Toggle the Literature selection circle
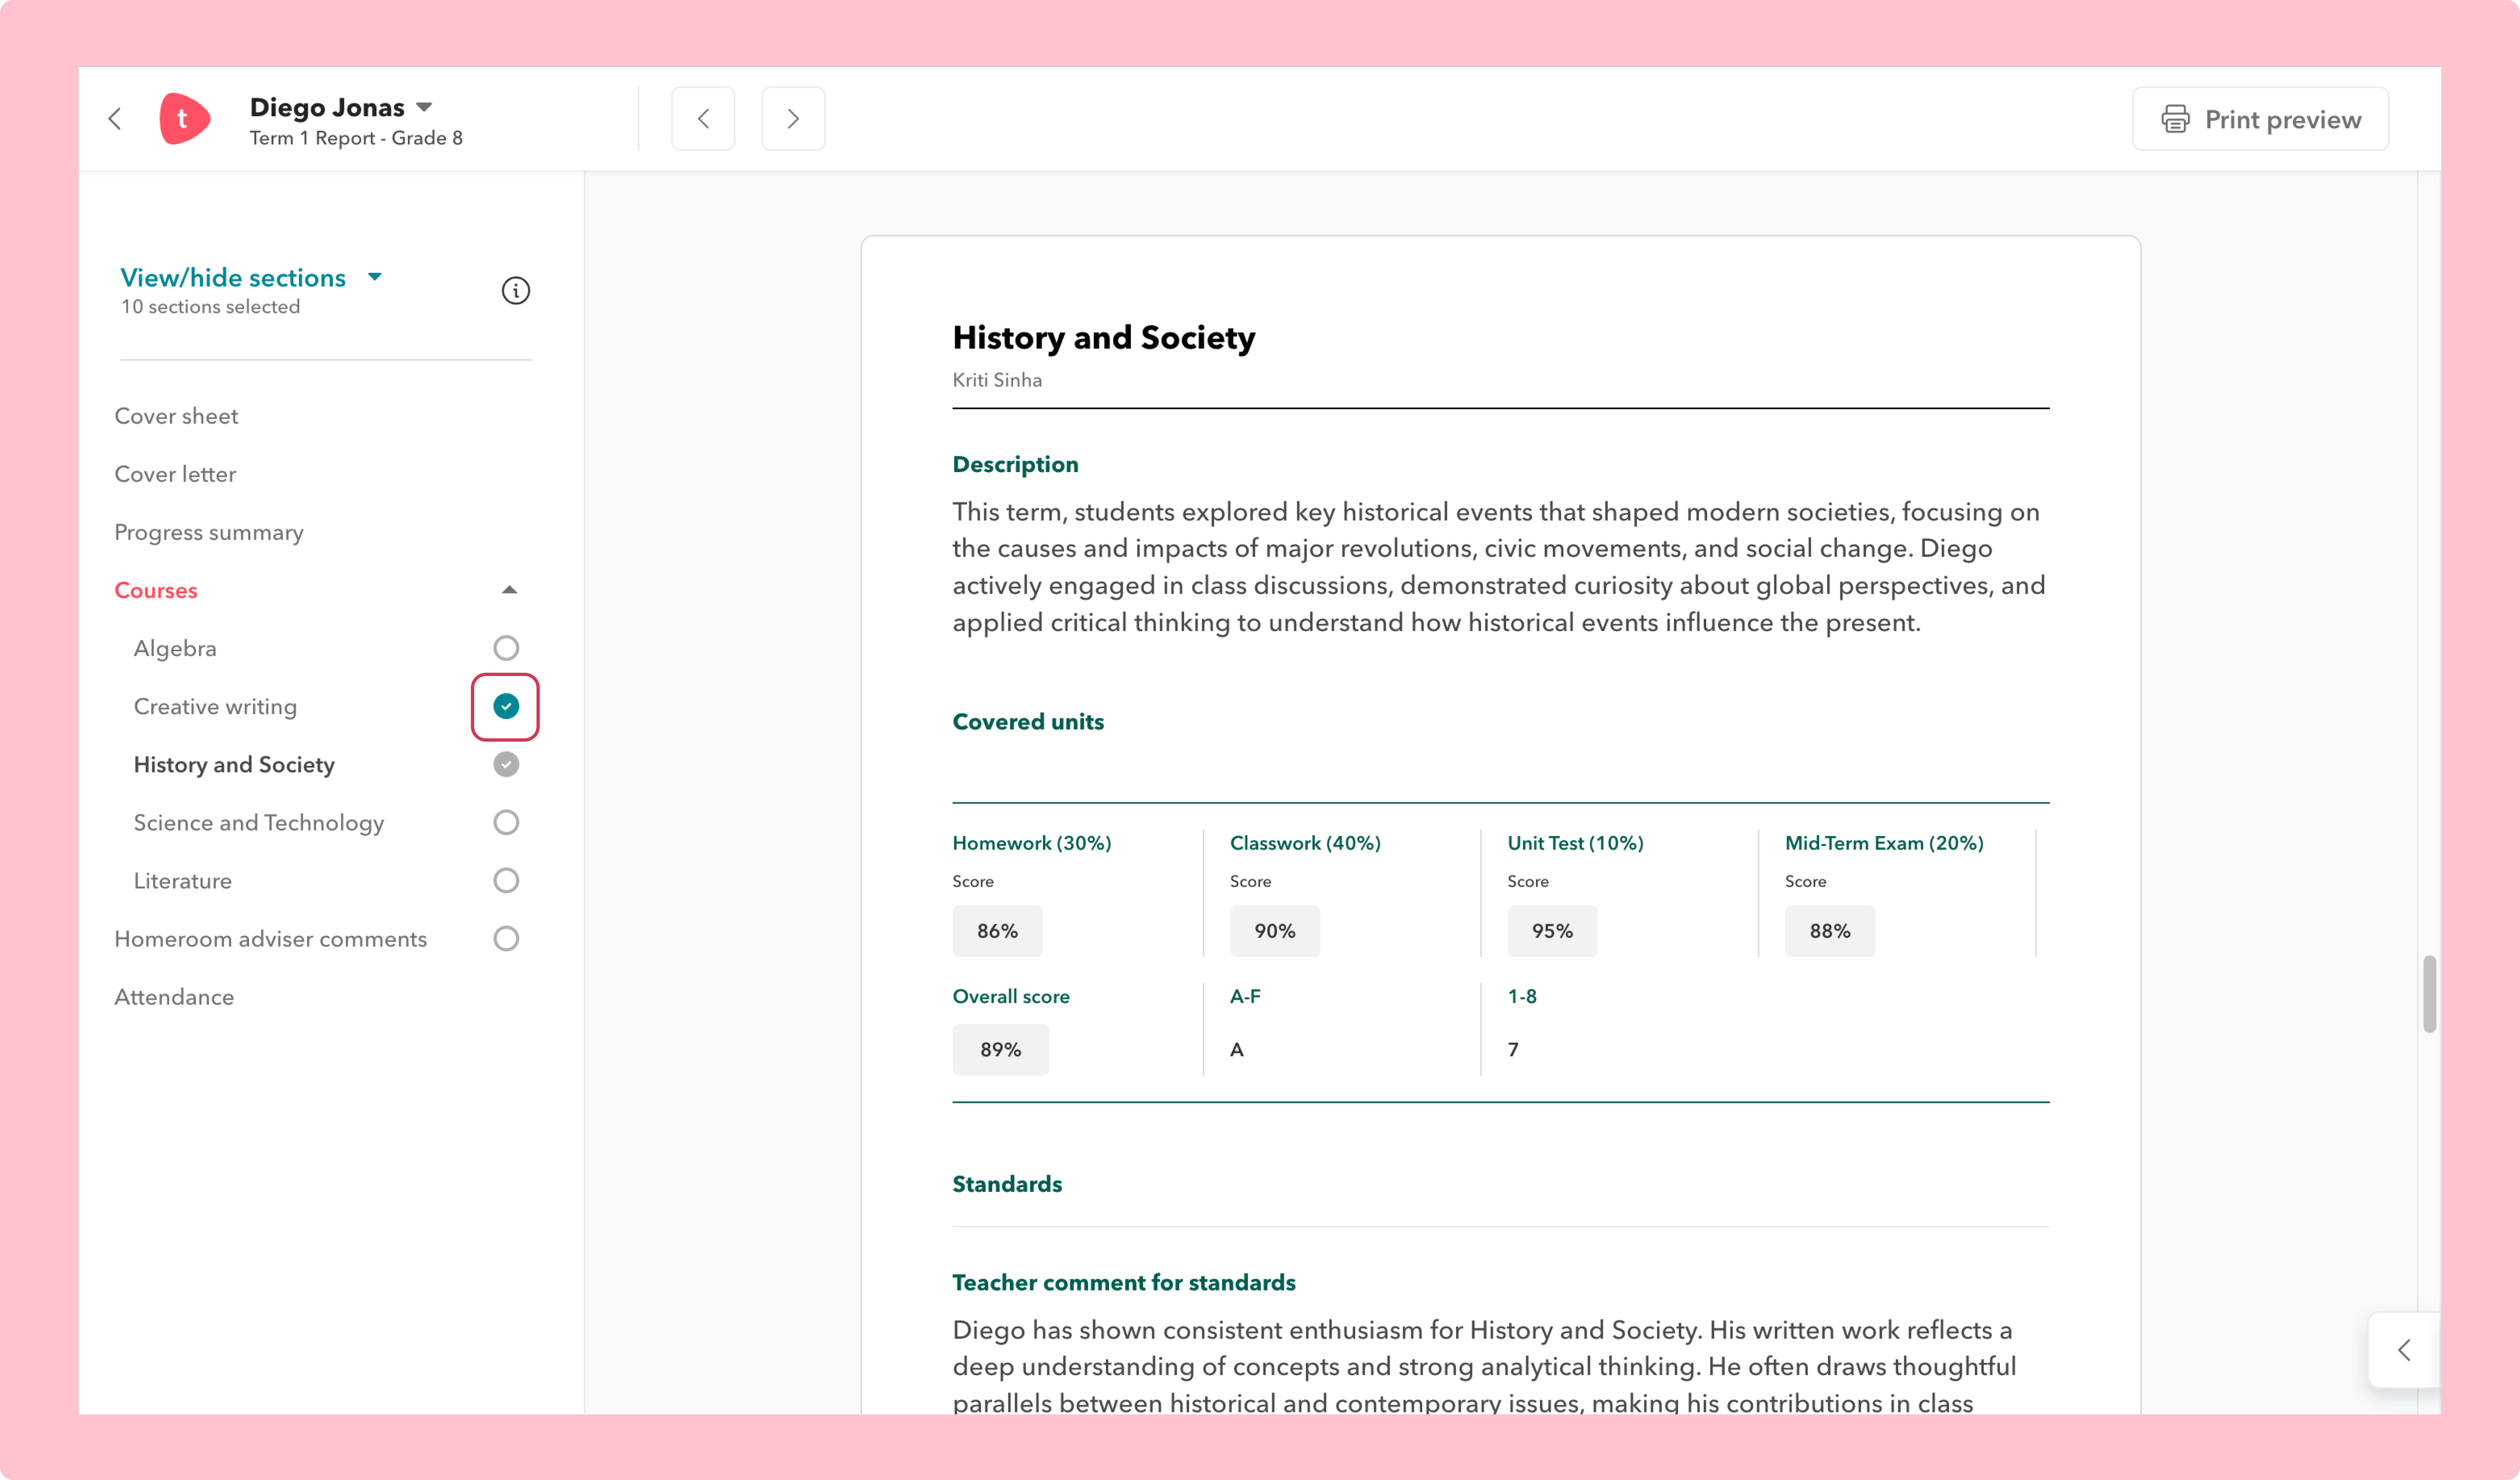 (x=506, y=880)
